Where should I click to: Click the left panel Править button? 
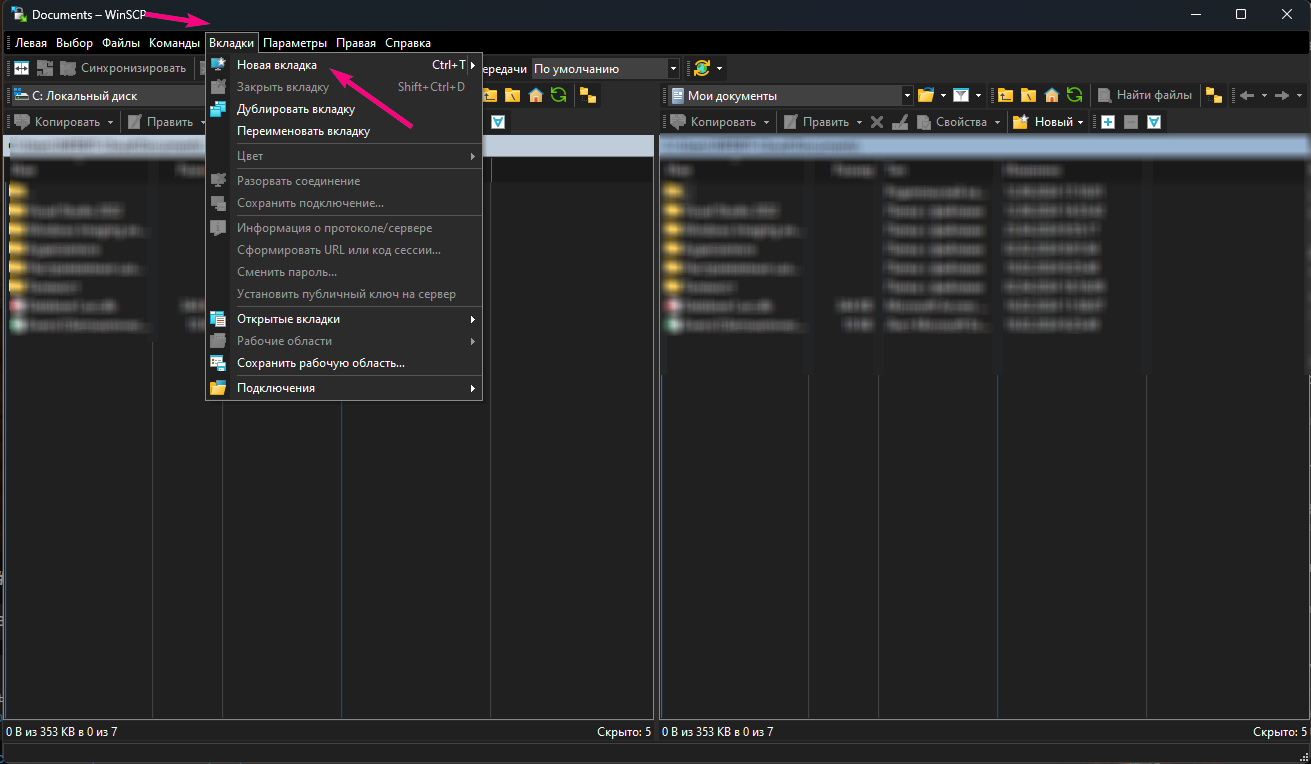point(161,122)
